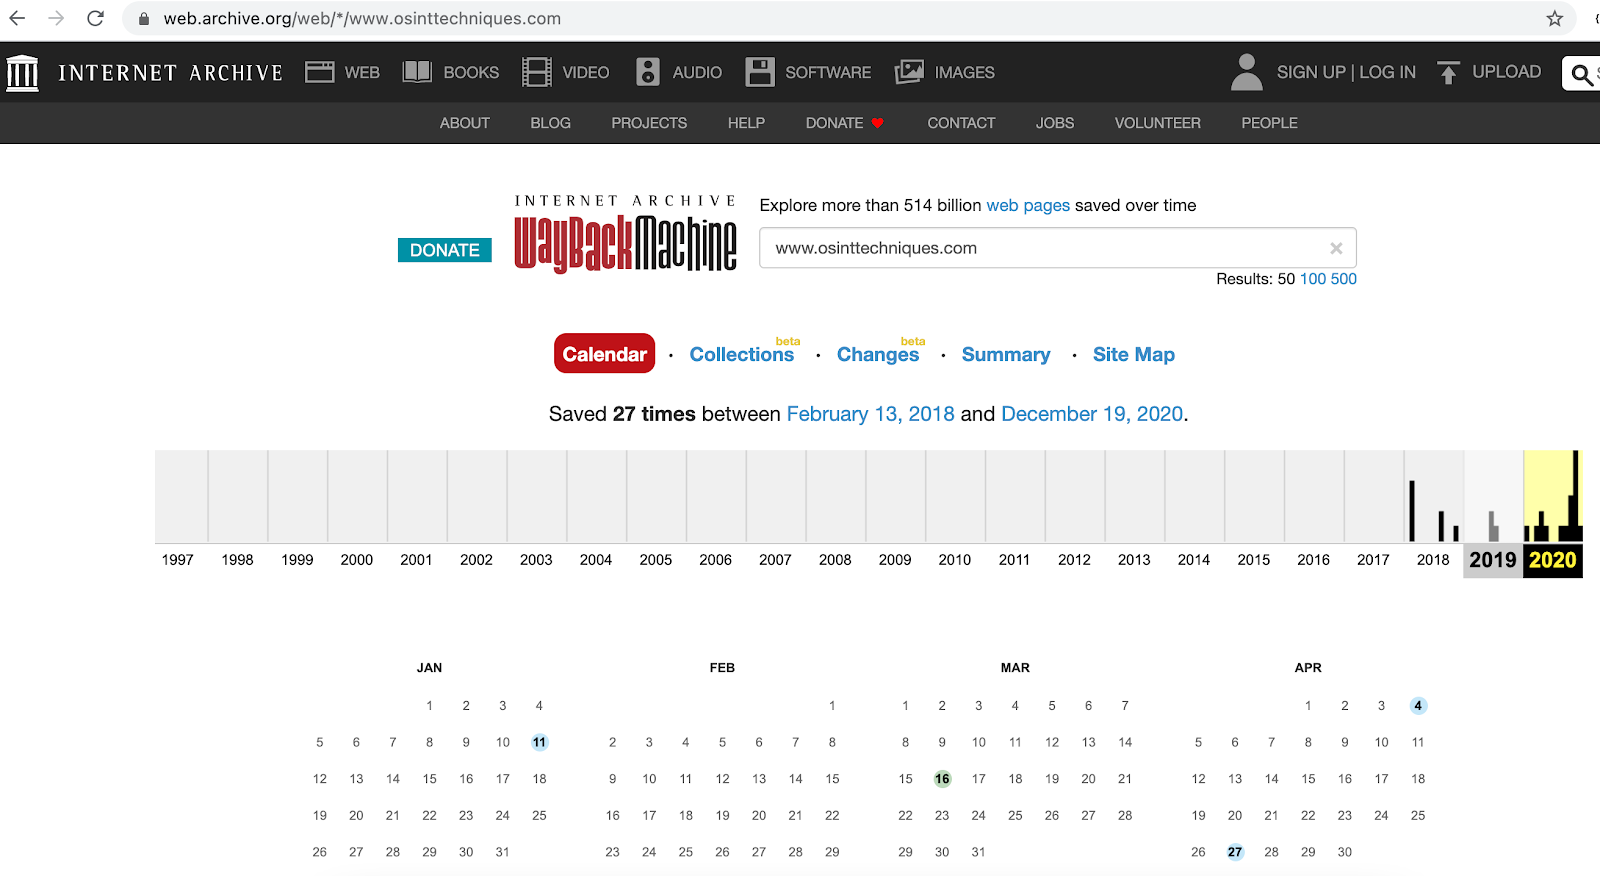Screen dimensions: 1600x876
Task: Switch to the Changes tab
Action: click(x=878, y=354)
